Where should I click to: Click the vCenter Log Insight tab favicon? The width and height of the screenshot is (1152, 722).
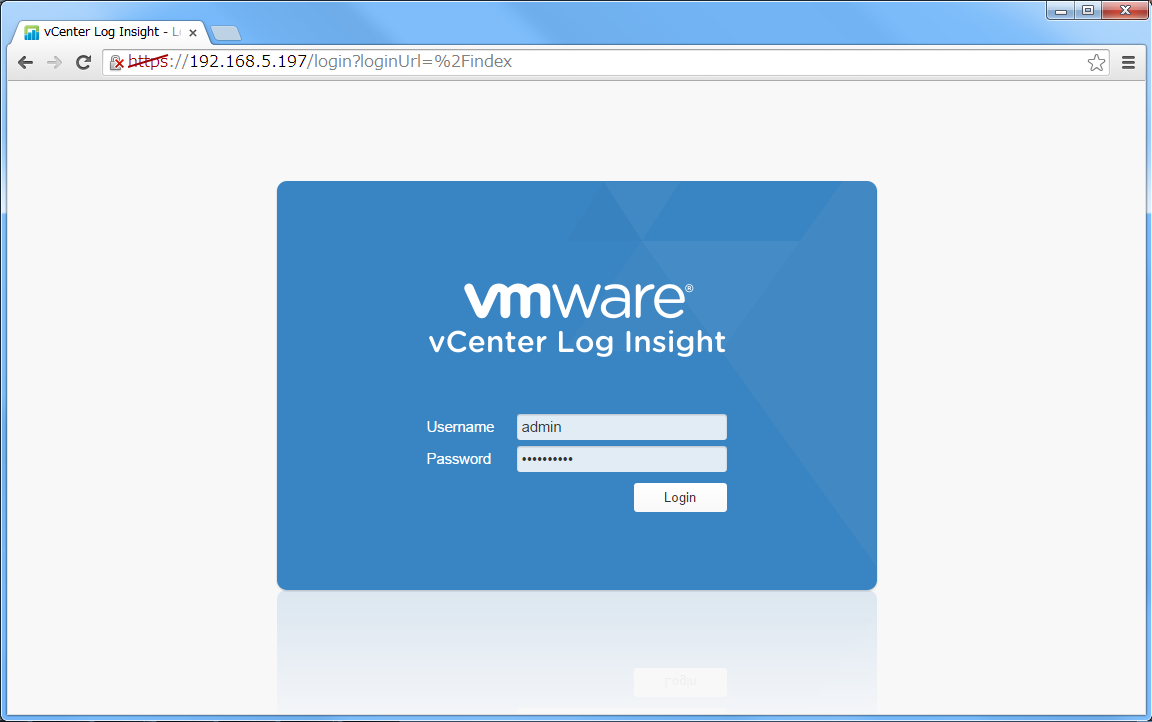point(32,33)
